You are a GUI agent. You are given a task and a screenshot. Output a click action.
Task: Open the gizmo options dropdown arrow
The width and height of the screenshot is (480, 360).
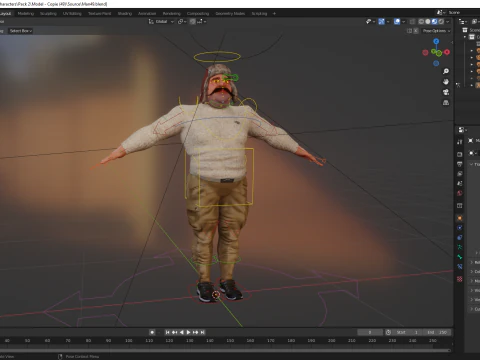[388, 21]
